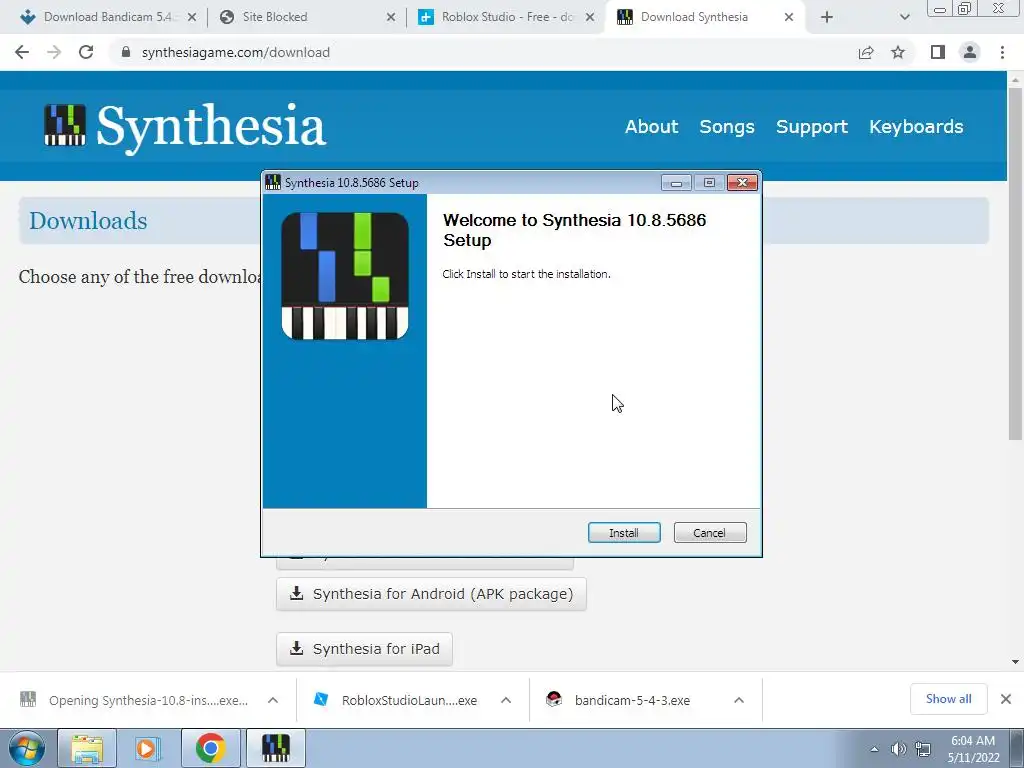Open the Keyboards page link
The image size is (1024, 768).
tap(916, 127)
